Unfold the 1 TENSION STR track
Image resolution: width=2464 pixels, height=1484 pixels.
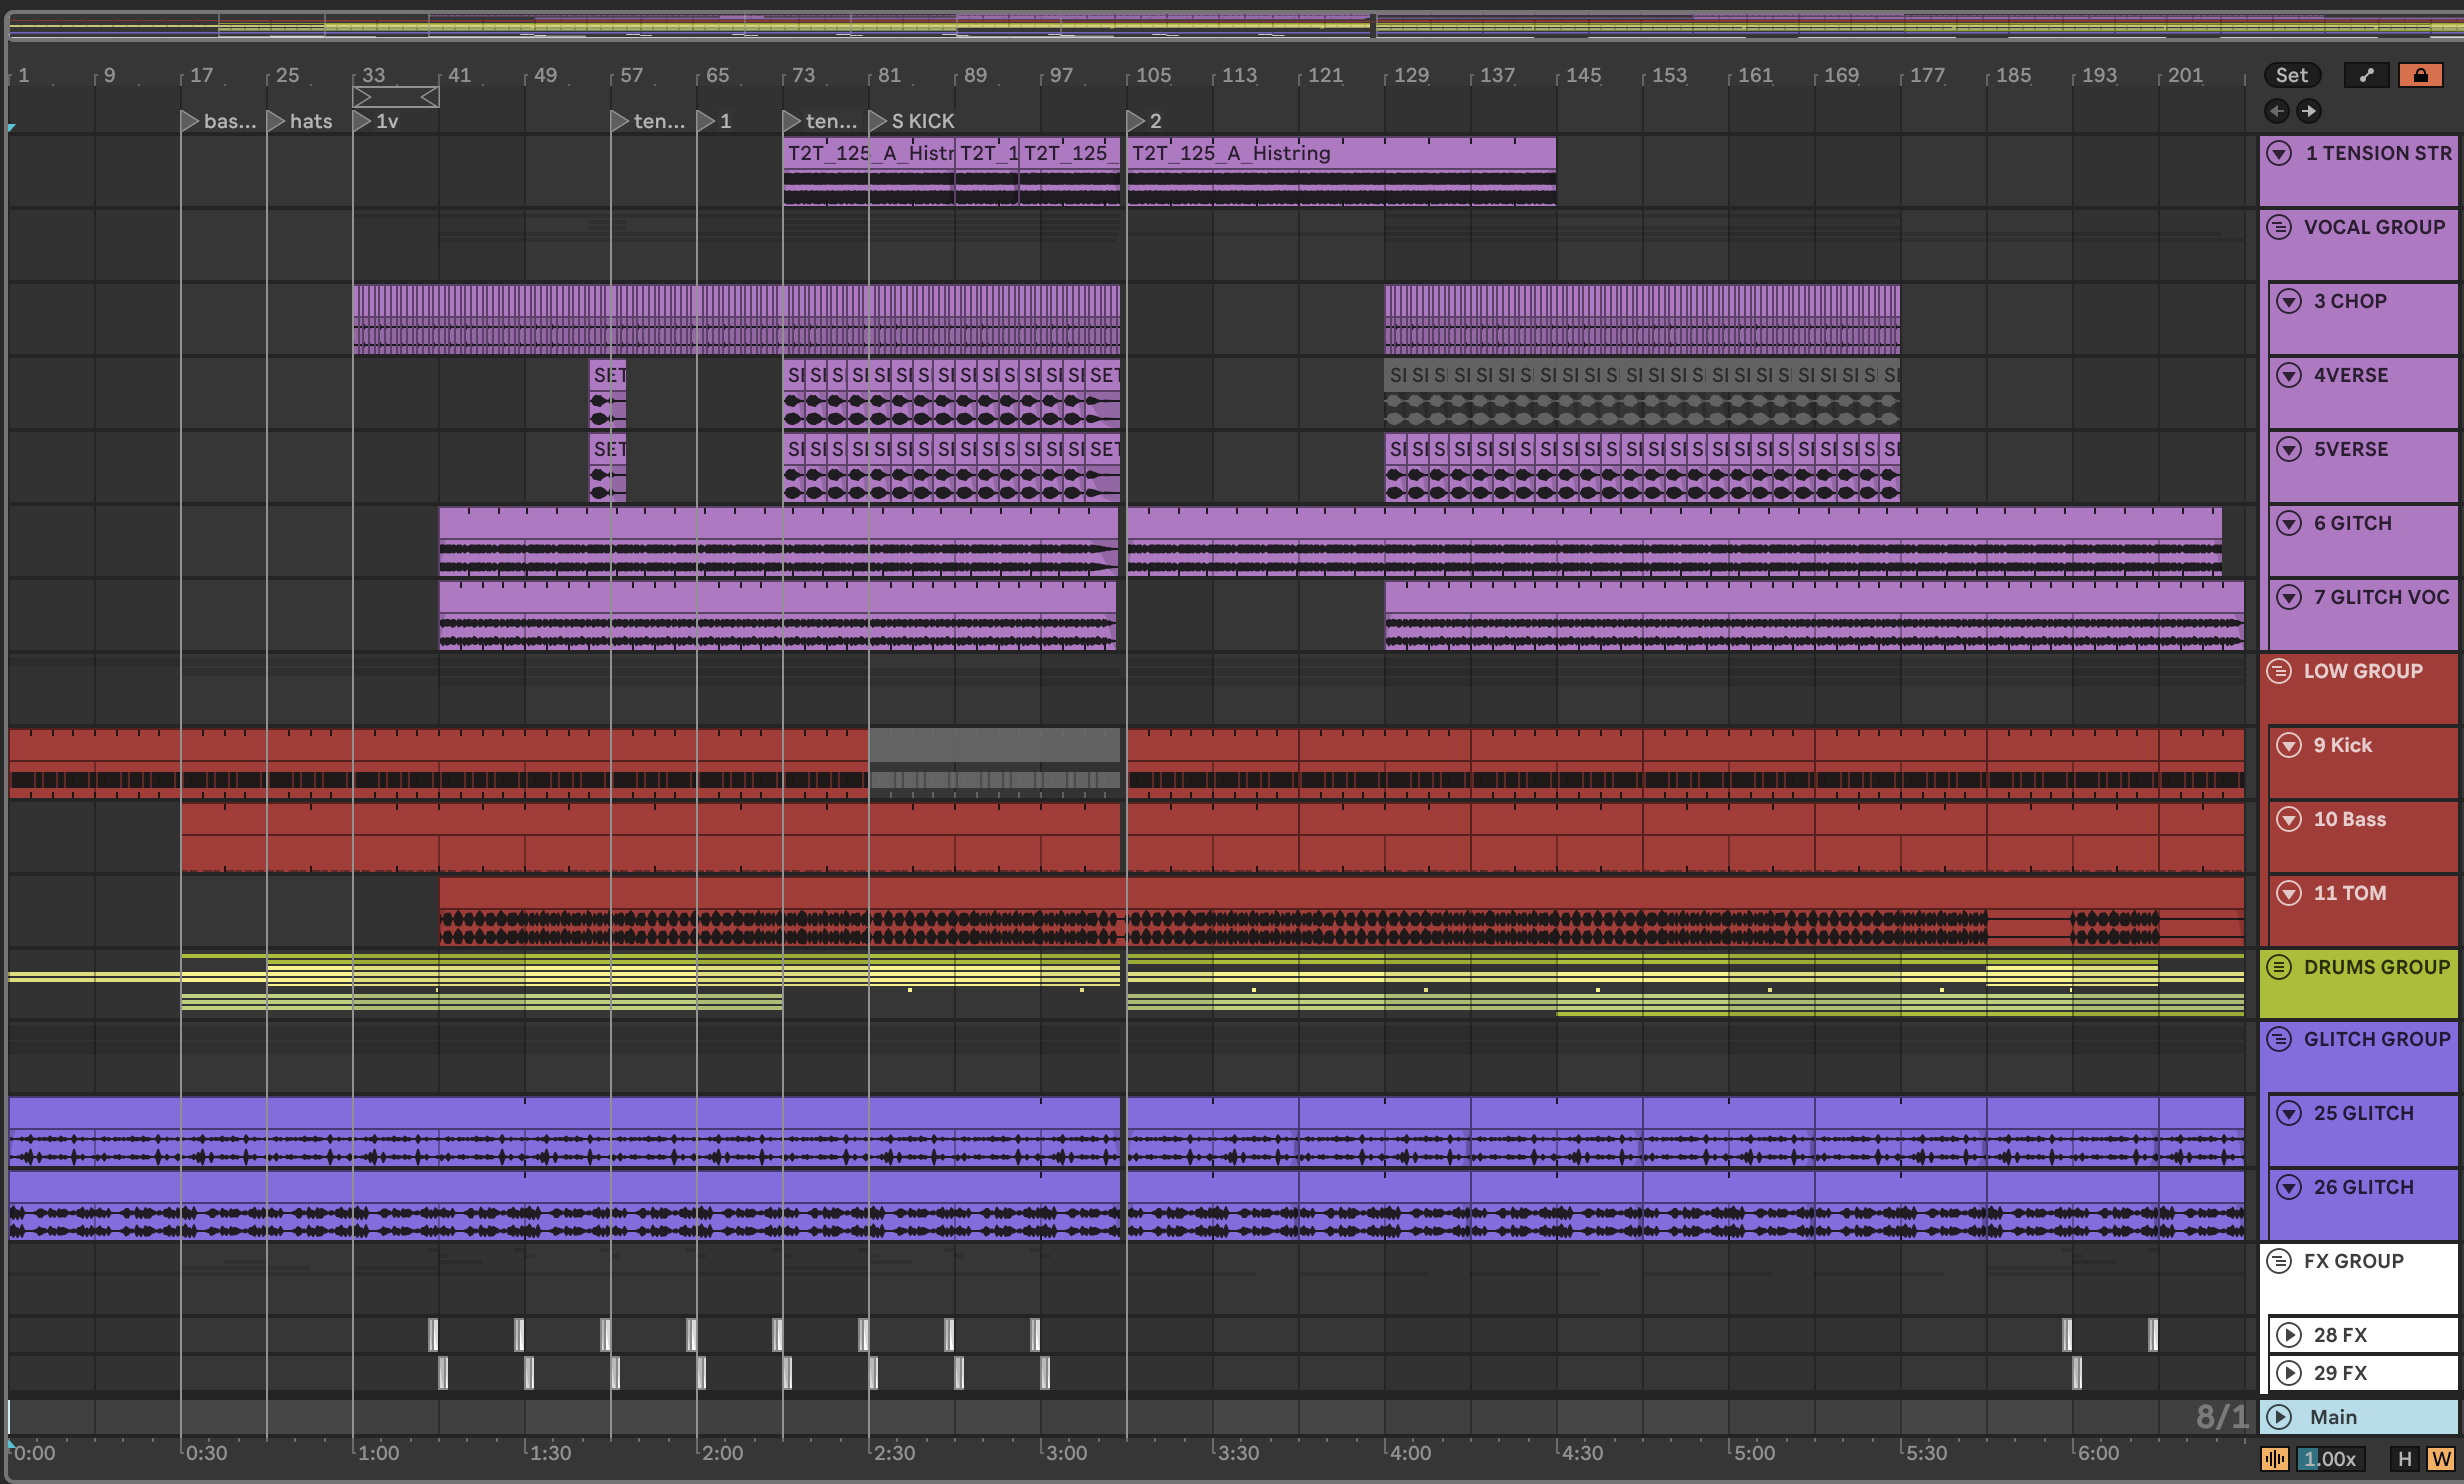click(2279, 153)
